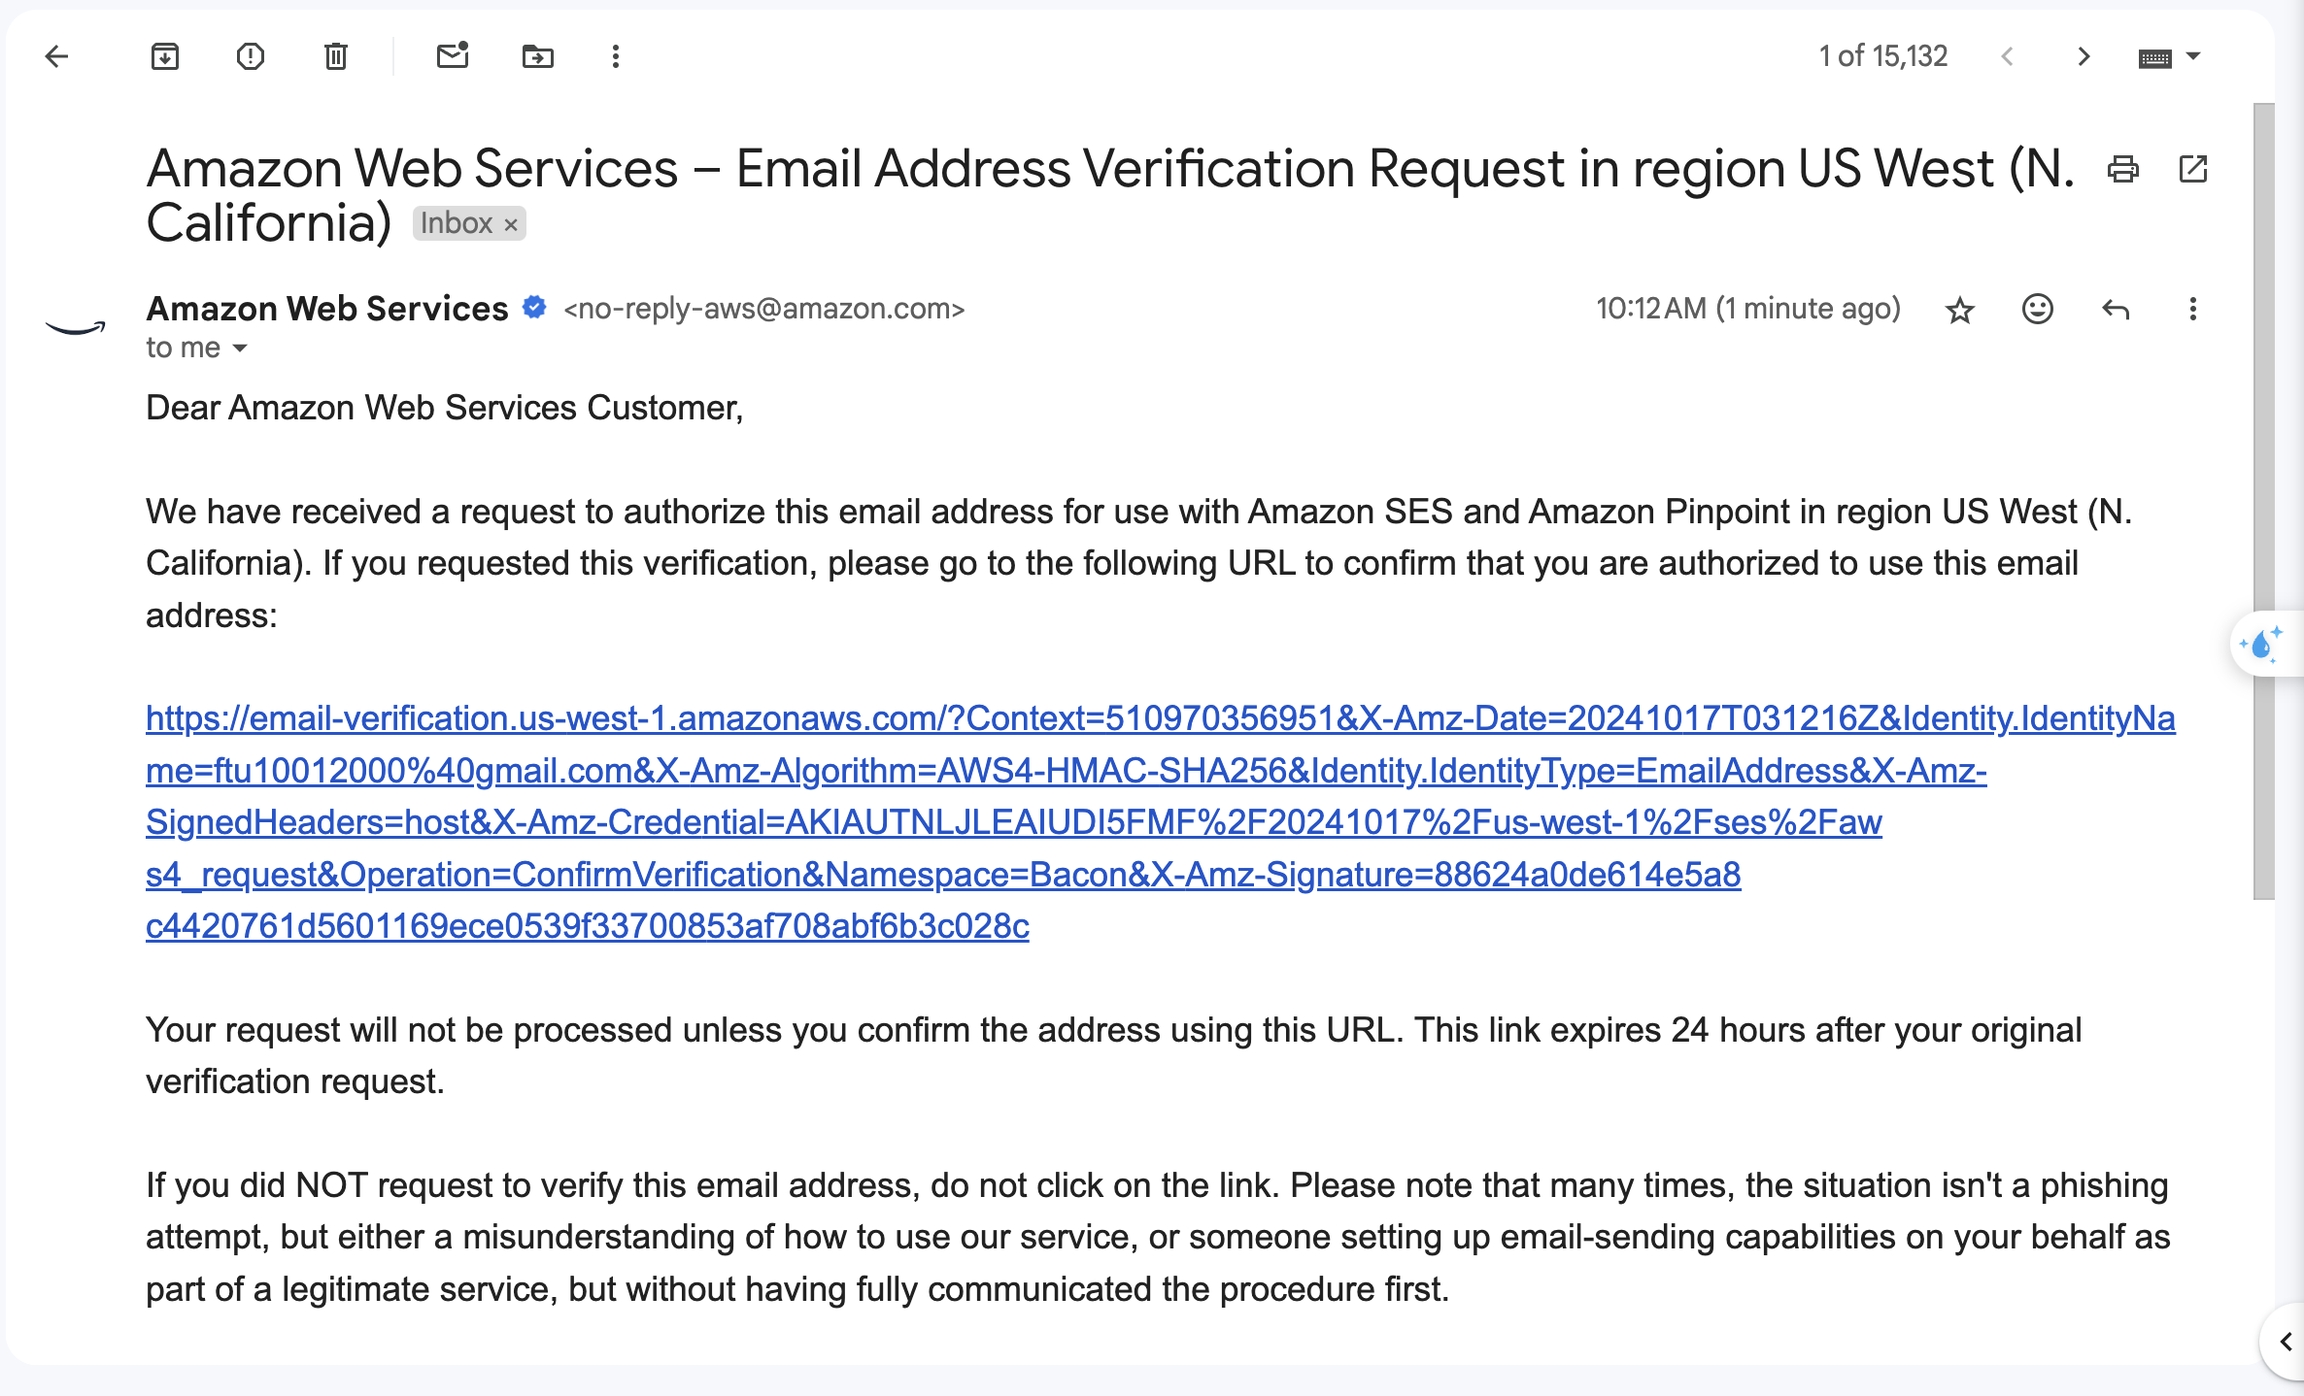This screenshot has width=2304, height=1396.
Task: Reply to Amazon Web Services message
Action: pyautogui.click(x=2115, y=309)
